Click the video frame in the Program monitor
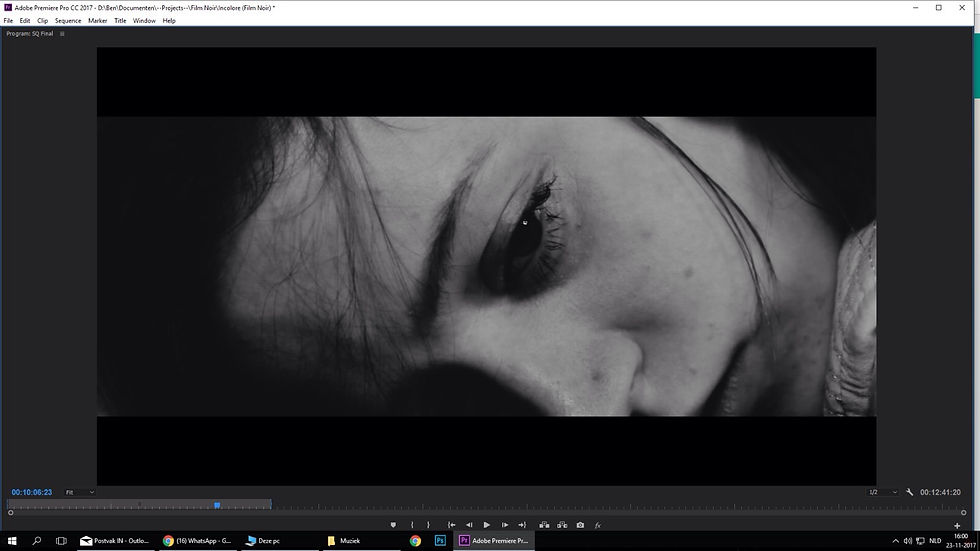Viewport: 980px width, 551px height. pos(486,266)
